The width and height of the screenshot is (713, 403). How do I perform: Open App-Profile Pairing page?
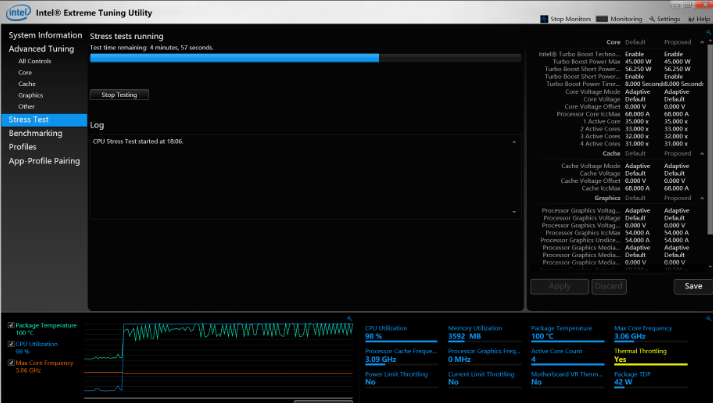click(44, 161)
